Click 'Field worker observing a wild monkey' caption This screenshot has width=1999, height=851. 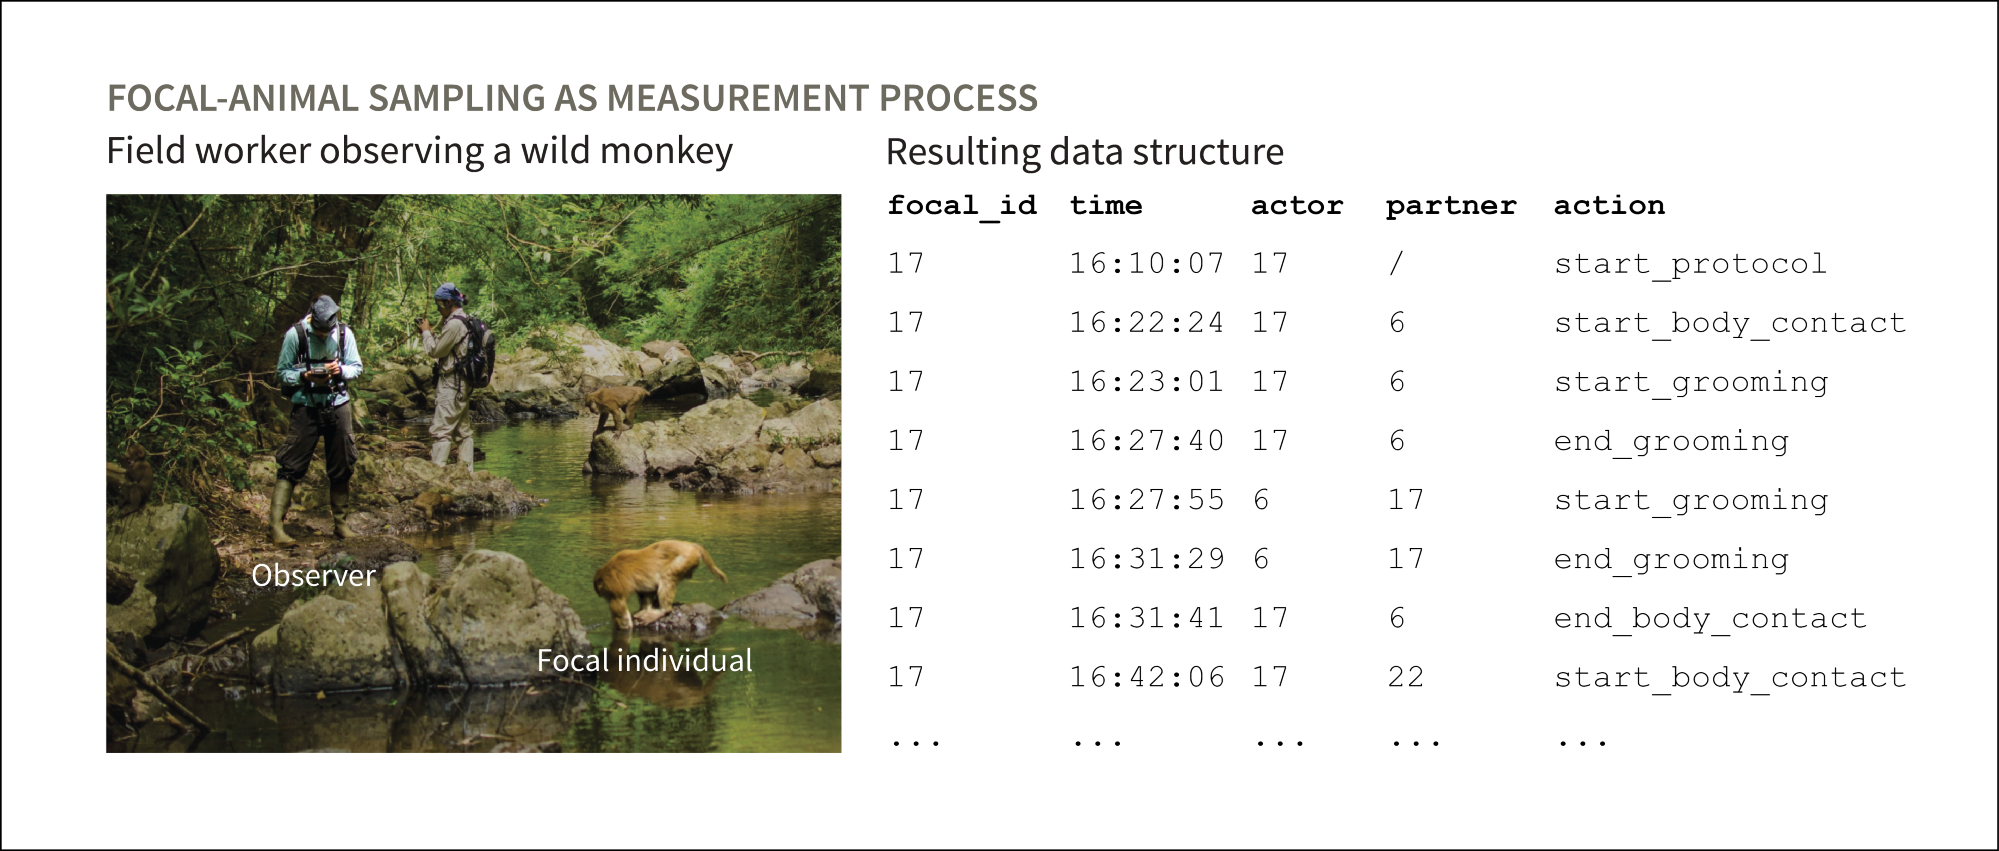[x=419, y=151]
